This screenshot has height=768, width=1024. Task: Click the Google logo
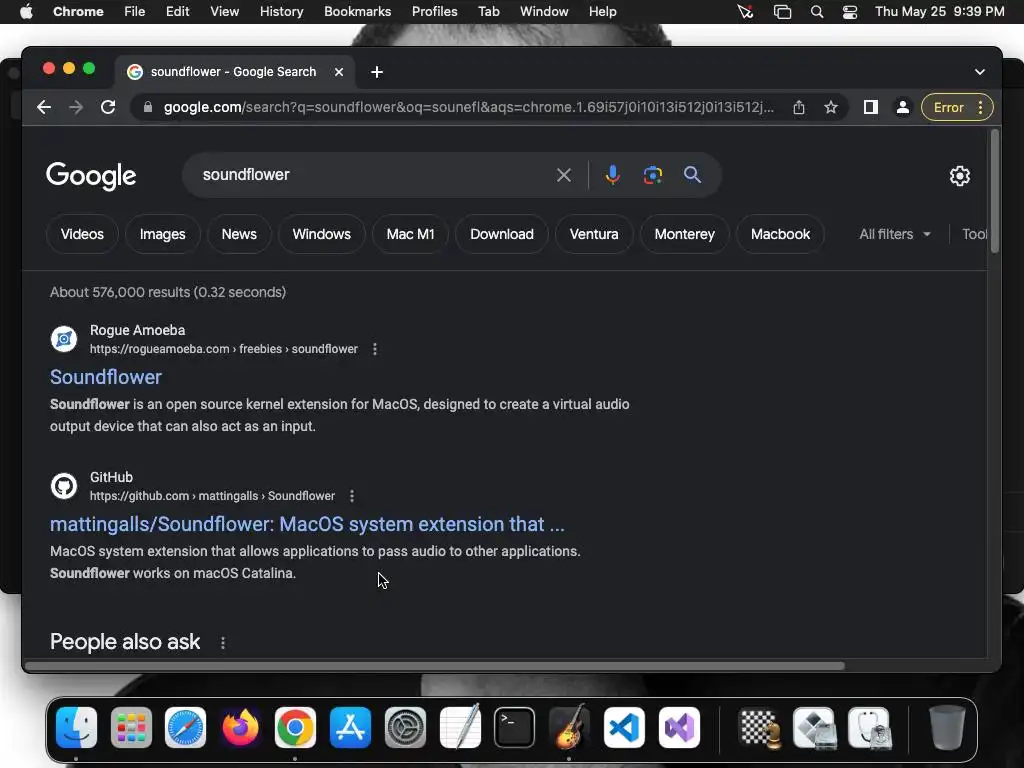pos(91,175)
